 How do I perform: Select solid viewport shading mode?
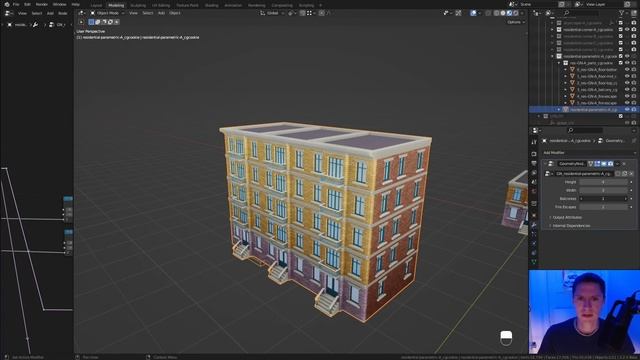pyautogui.click(x=503, y=13)
